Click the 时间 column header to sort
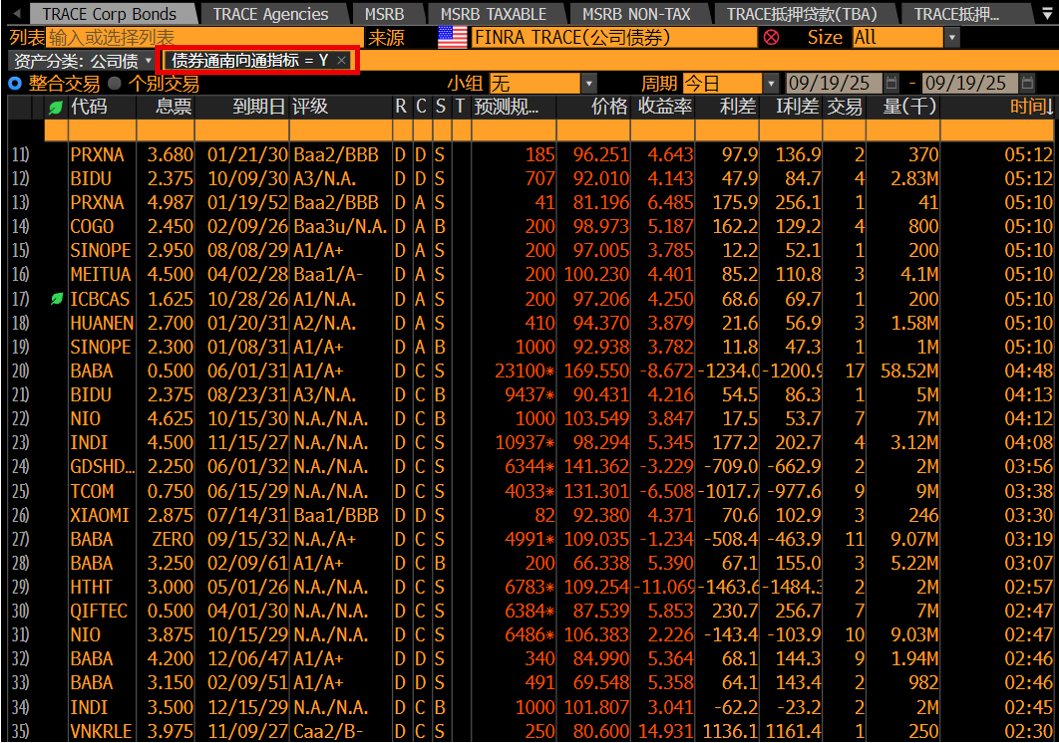This screenshot has height=743, width=1059. tap(1030, 107)
